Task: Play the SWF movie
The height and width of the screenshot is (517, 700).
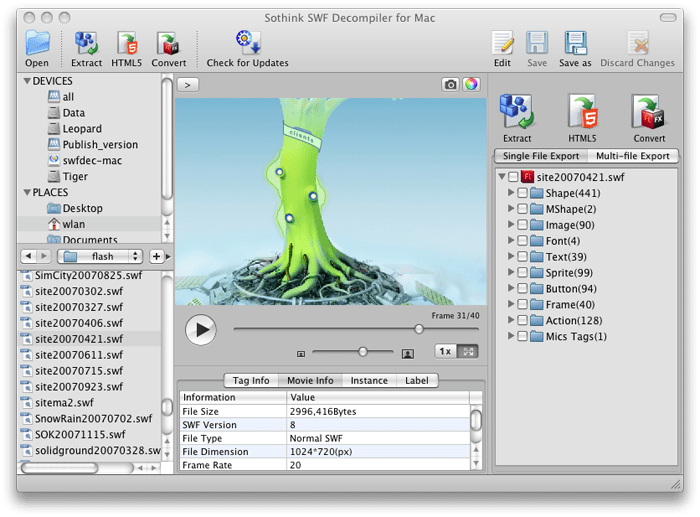Action: point(201,330)
